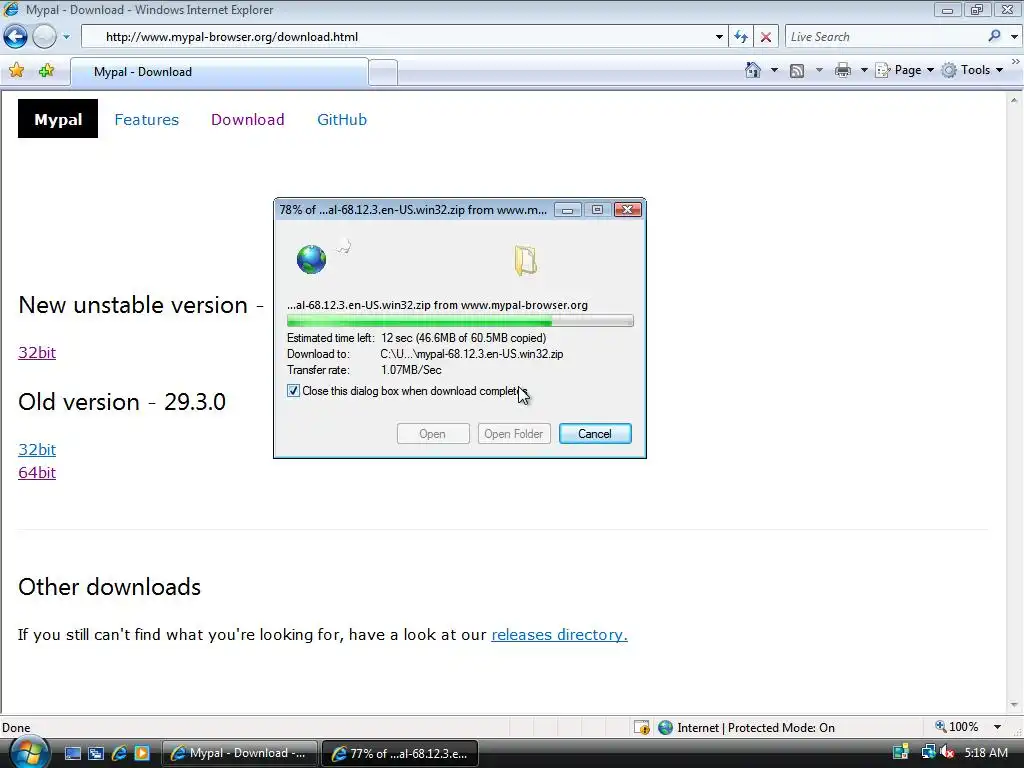Image resolution: width=1024 pixels, height=768 pixels.
Task: Click the Forward navigation arrow
Action: [x=44, y=37]
